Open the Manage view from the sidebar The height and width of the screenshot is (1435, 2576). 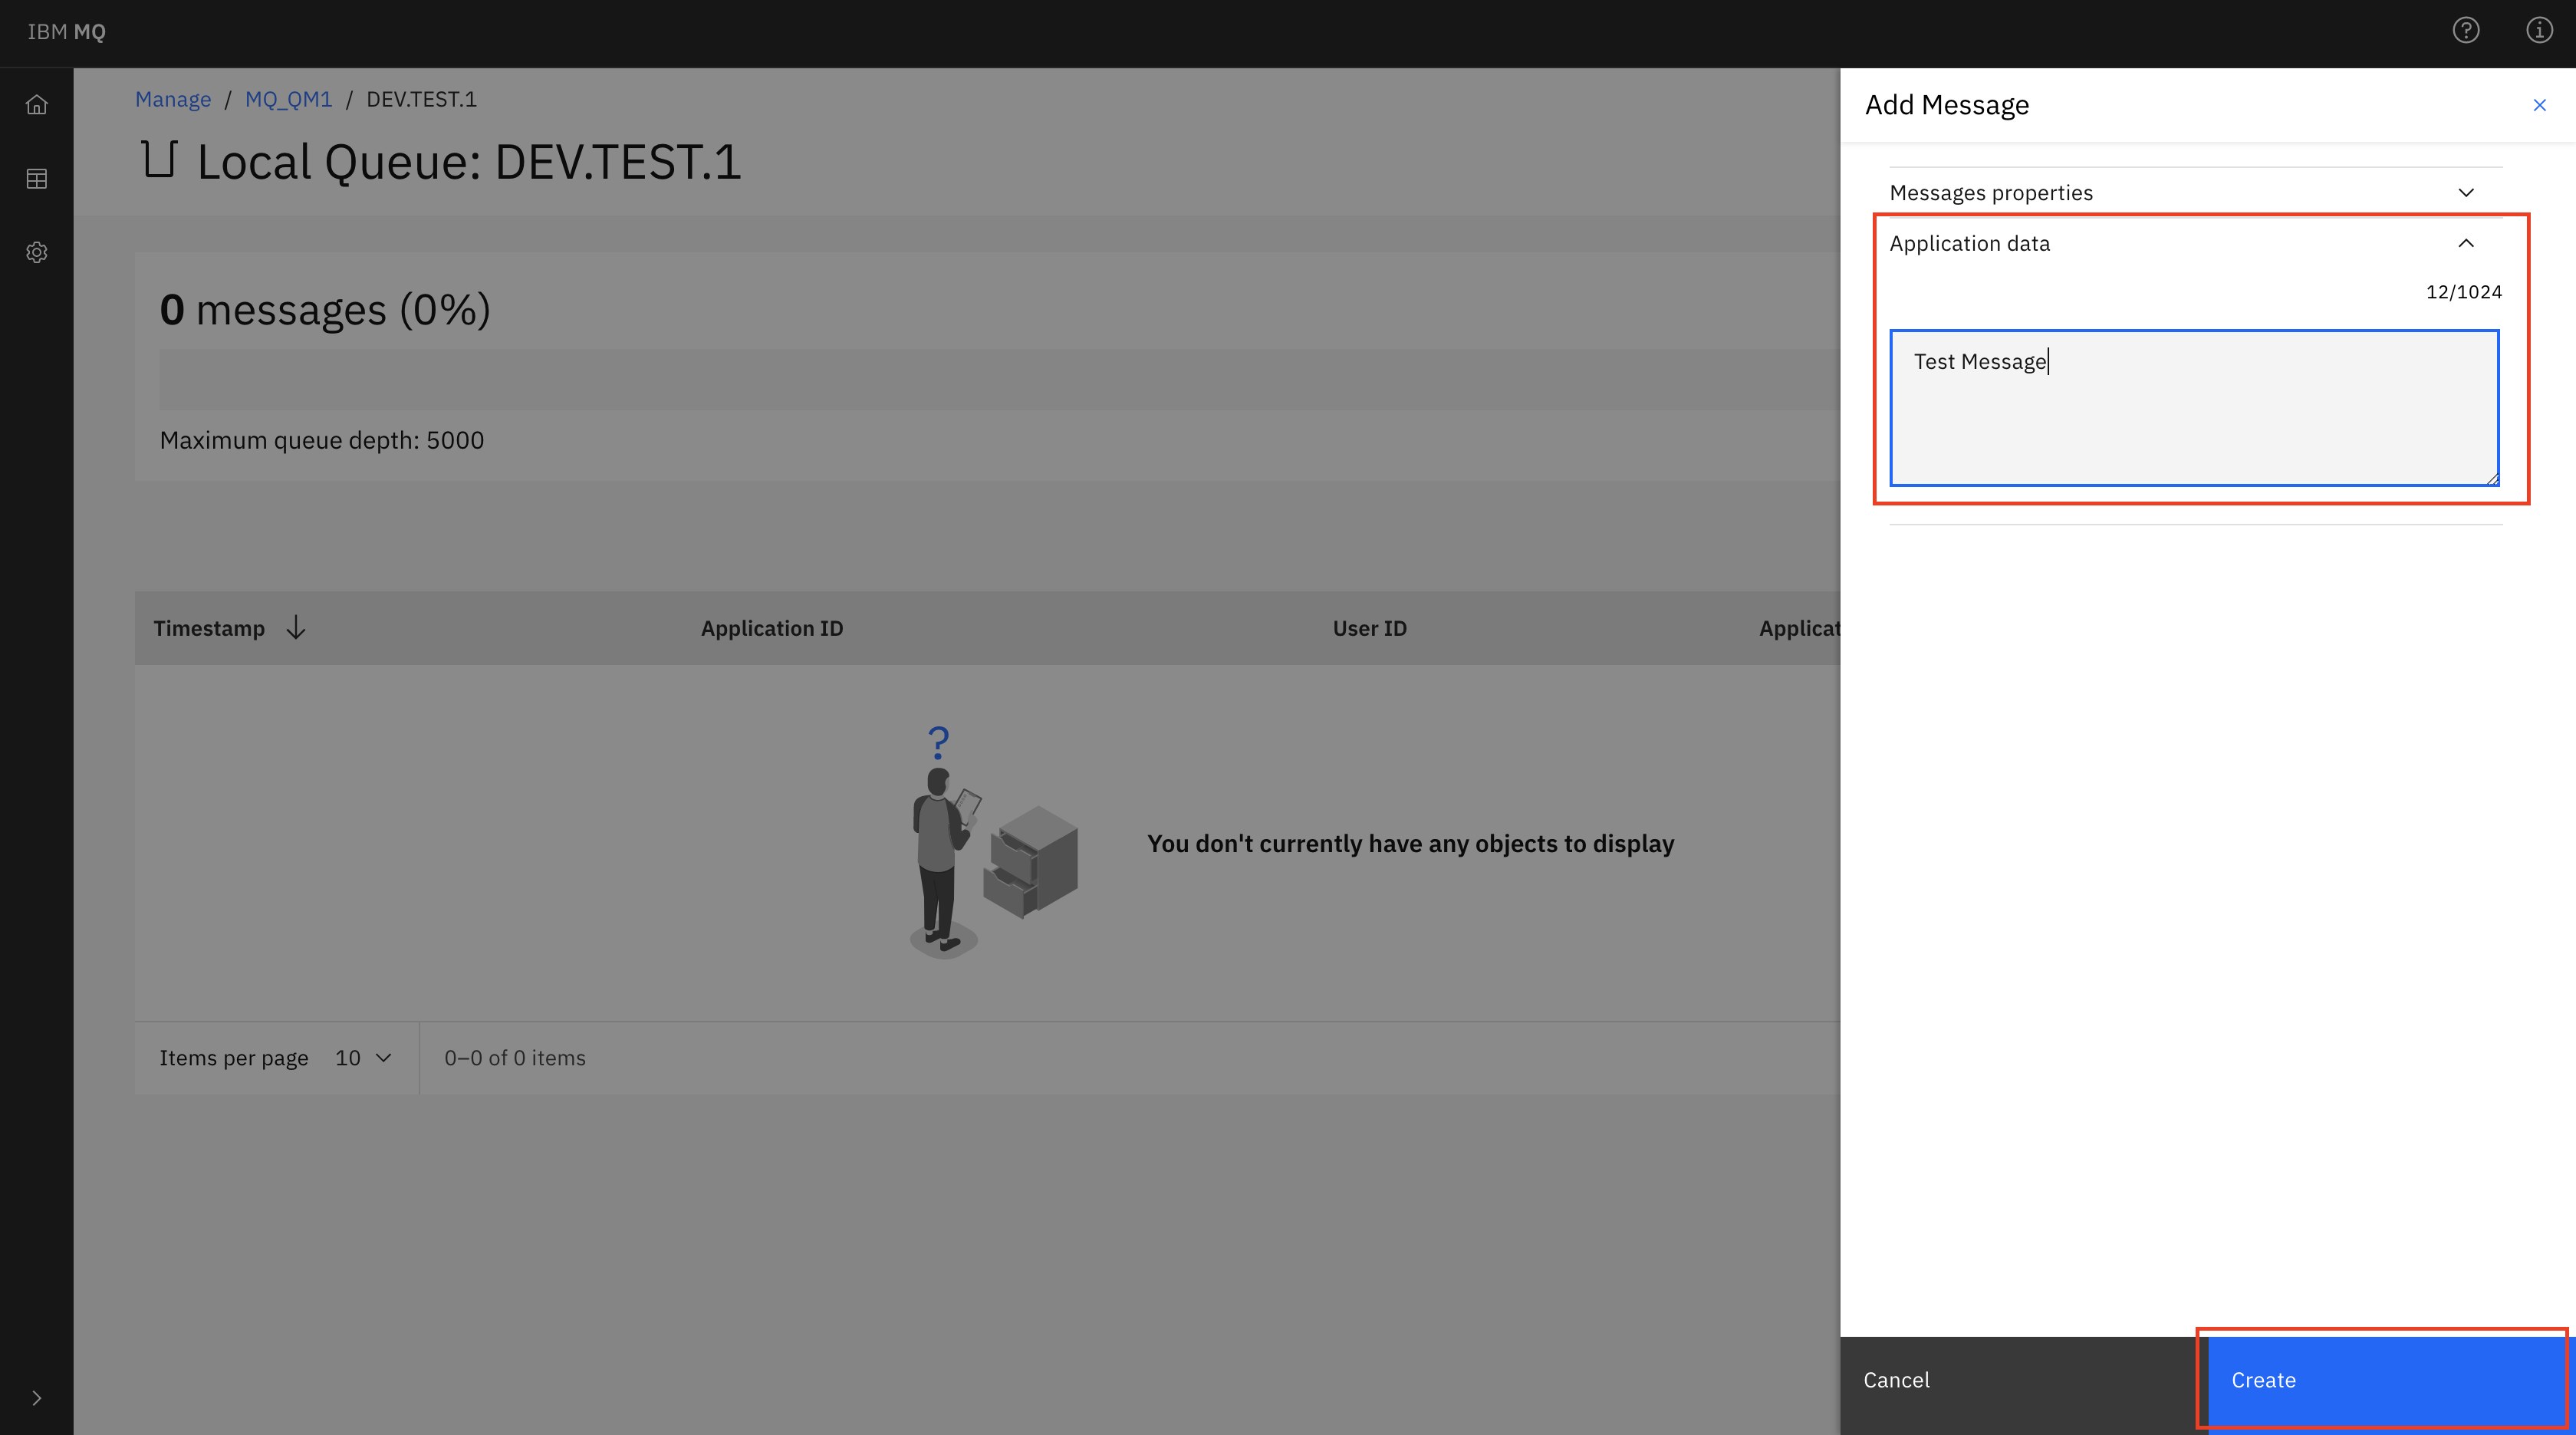[36, 178]
